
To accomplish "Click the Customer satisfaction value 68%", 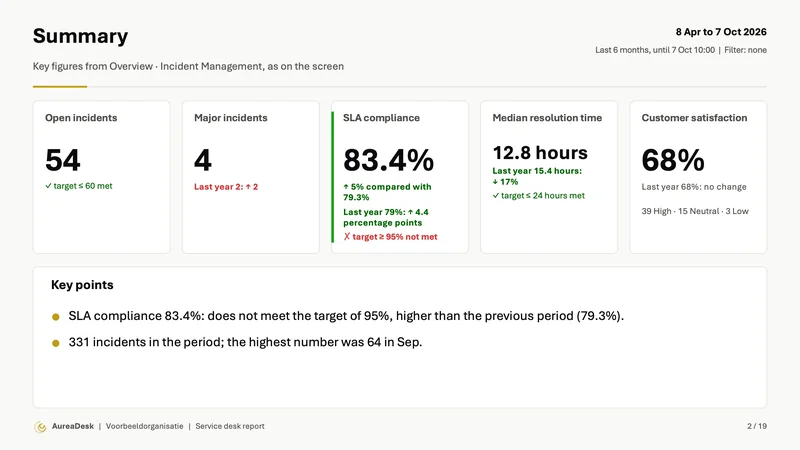I will click(673, 160).
